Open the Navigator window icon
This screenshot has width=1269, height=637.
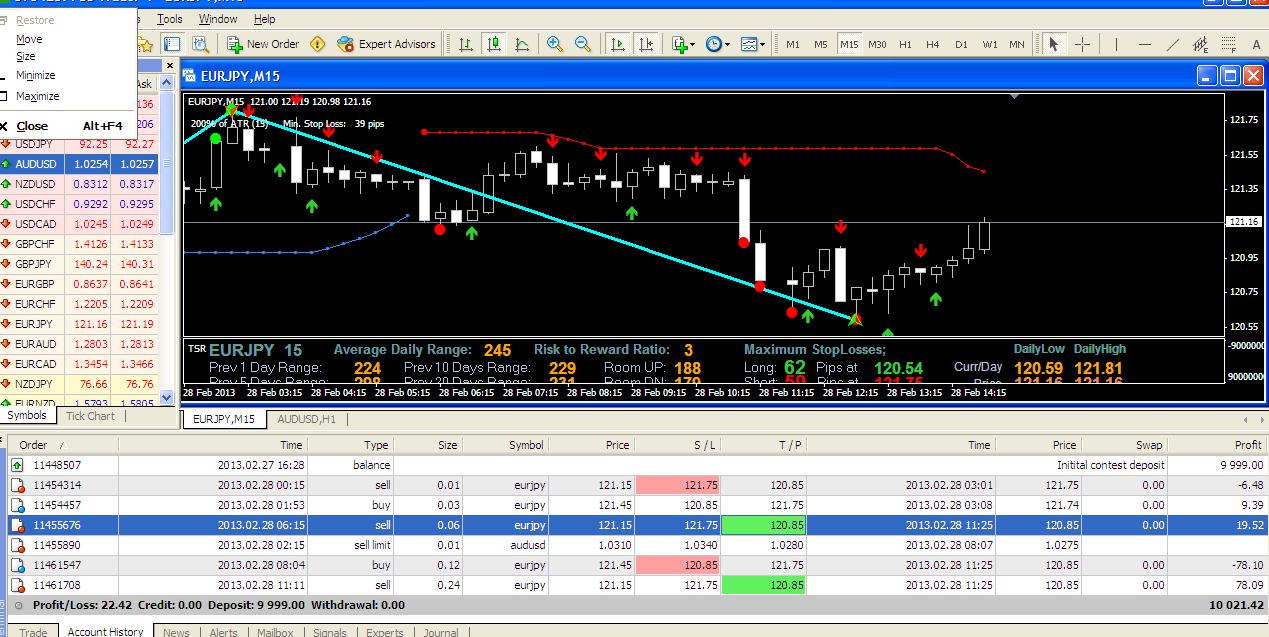146,44
